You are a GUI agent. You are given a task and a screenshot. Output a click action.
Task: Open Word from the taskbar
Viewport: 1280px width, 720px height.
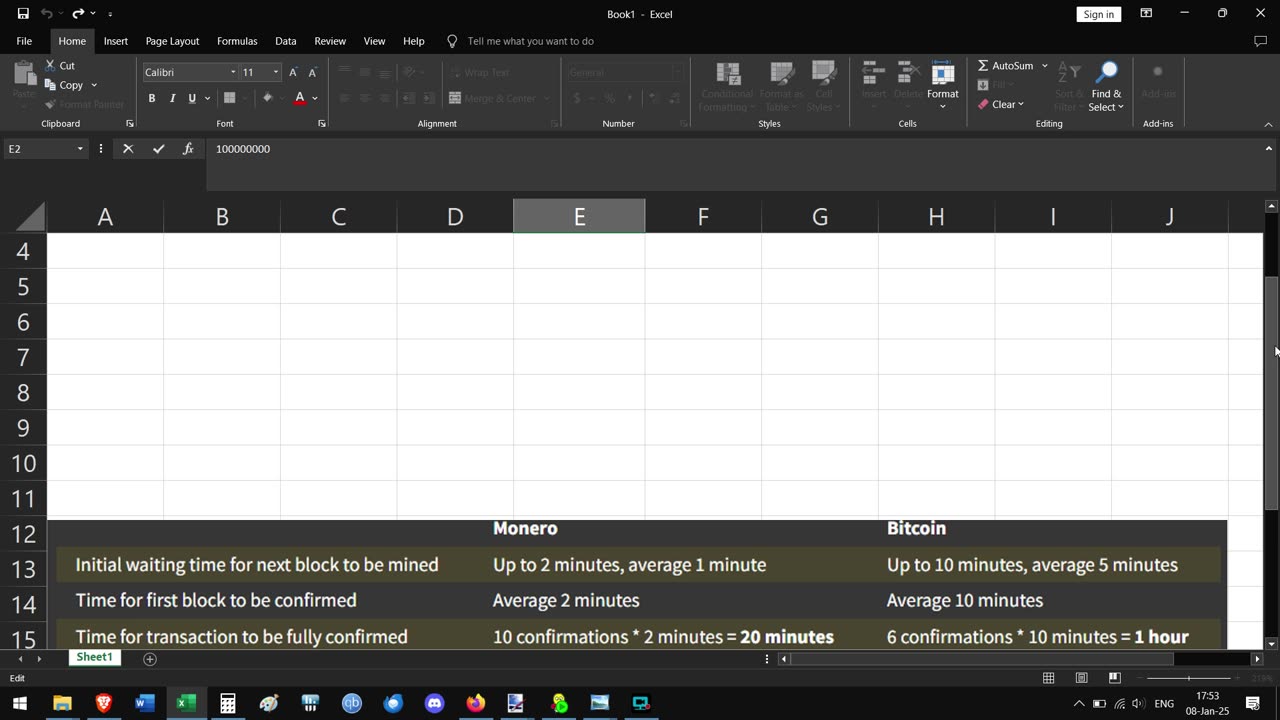tap(145, 703)
